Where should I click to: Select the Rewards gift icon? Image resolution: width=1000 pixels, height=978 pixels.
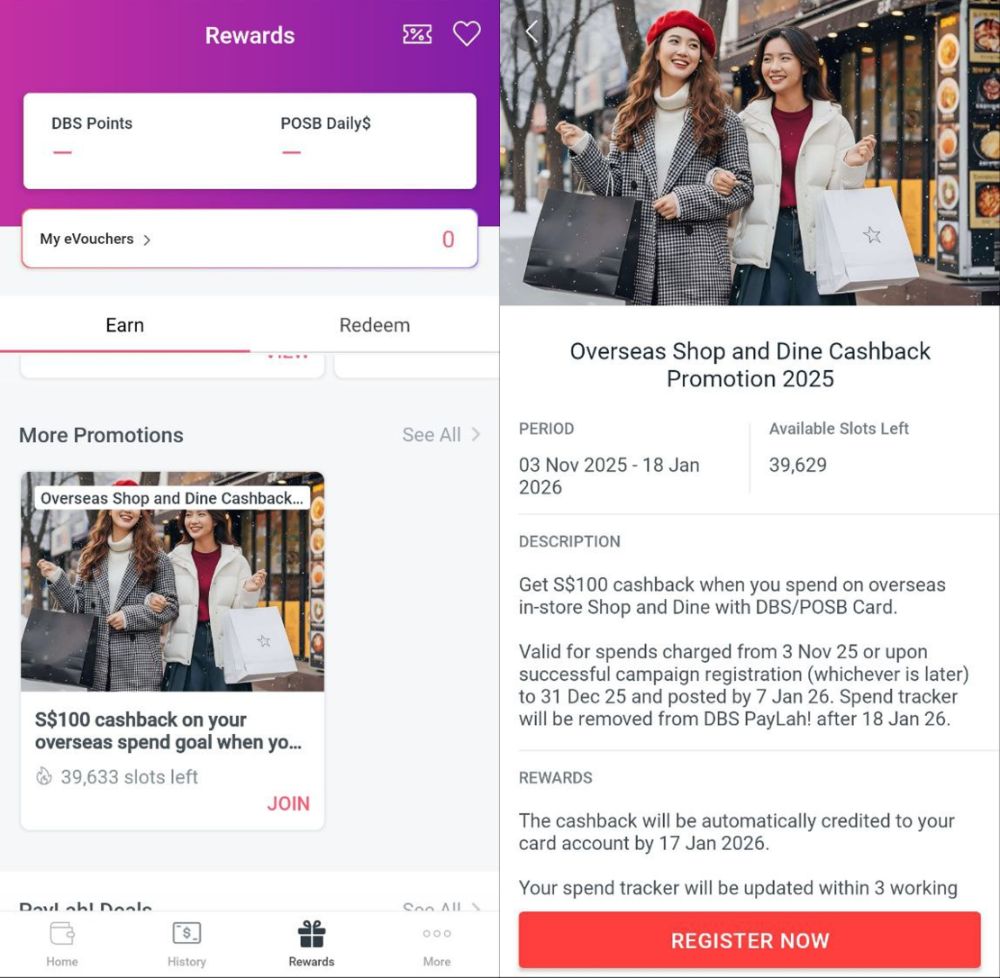(311, 934)
